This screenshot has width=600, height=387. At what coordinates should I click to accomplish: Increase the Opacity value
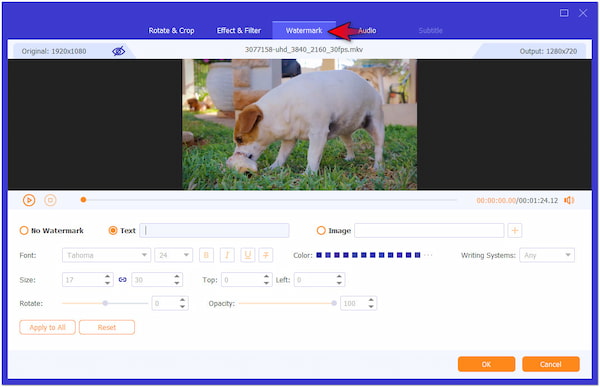(371, 300)
